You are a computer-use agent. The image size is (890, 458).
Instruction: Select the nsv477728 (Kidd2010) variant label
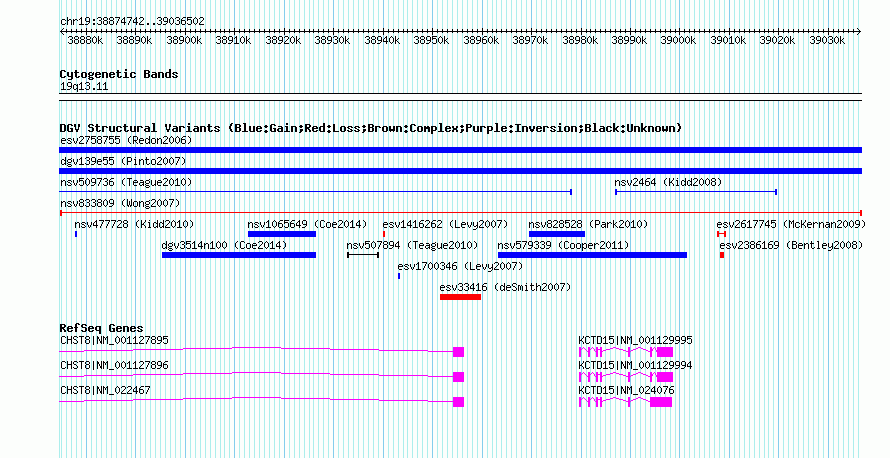pos(134,224)
